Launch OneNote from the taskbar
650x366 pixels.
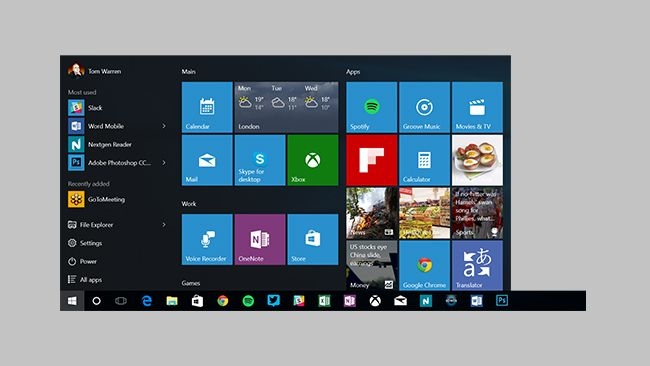[x=349, y=301]
